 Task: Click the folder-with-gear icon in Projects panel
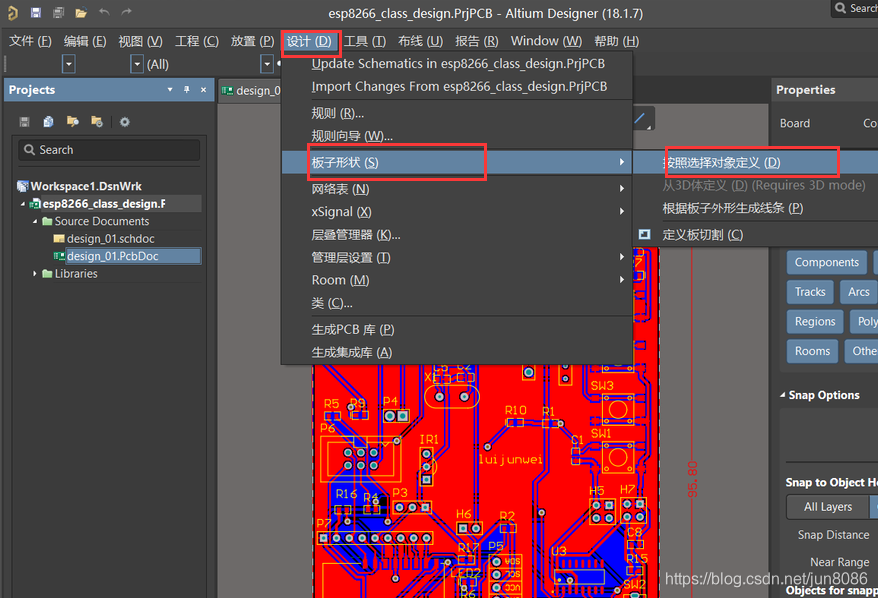click(97, 122)
